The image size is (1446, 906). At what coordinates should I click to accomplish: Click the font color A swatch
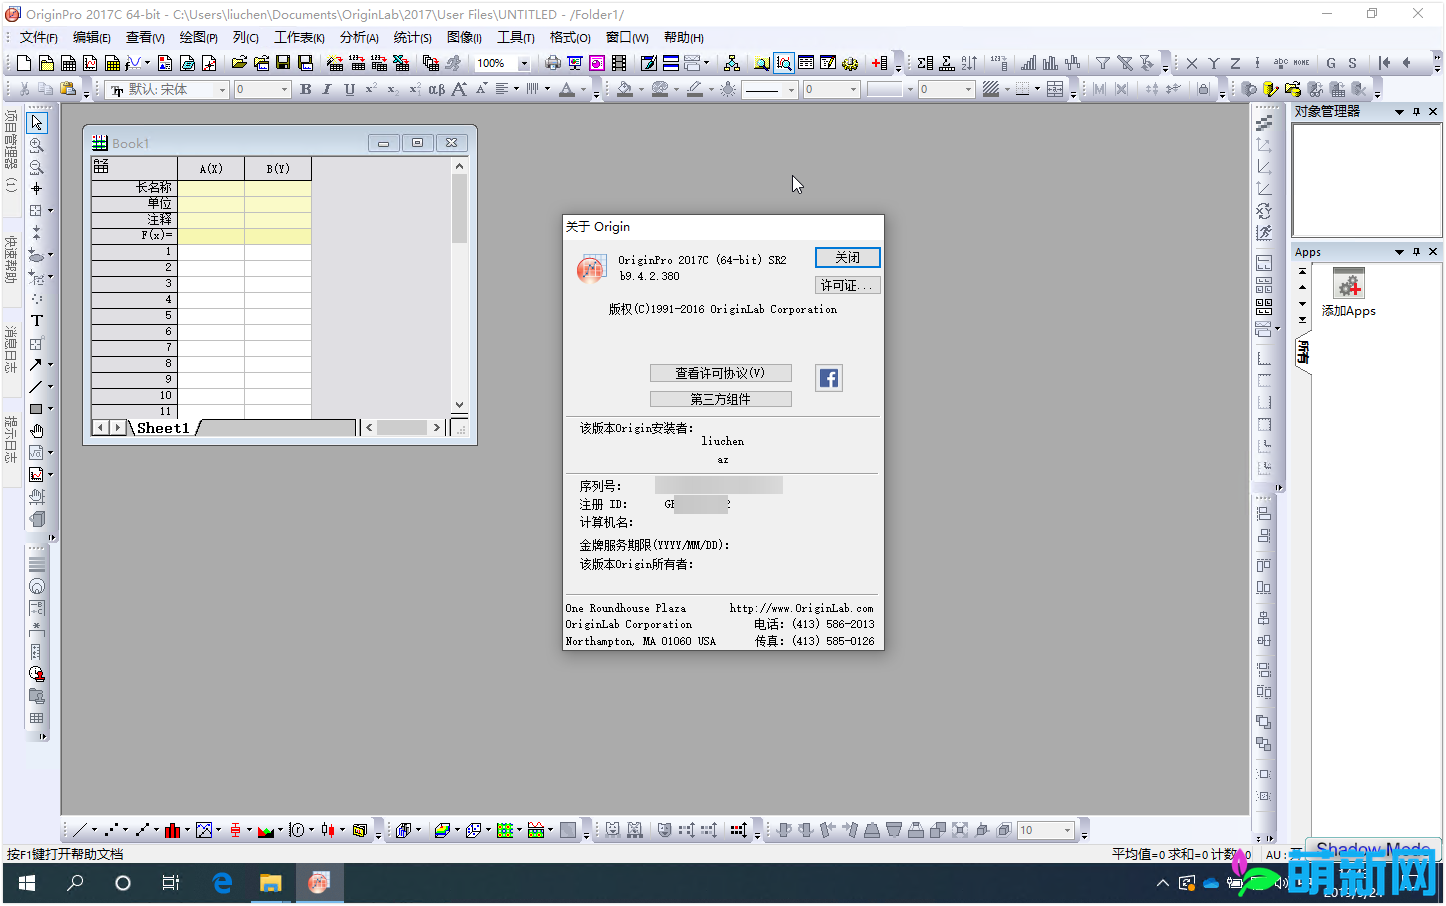567,89
